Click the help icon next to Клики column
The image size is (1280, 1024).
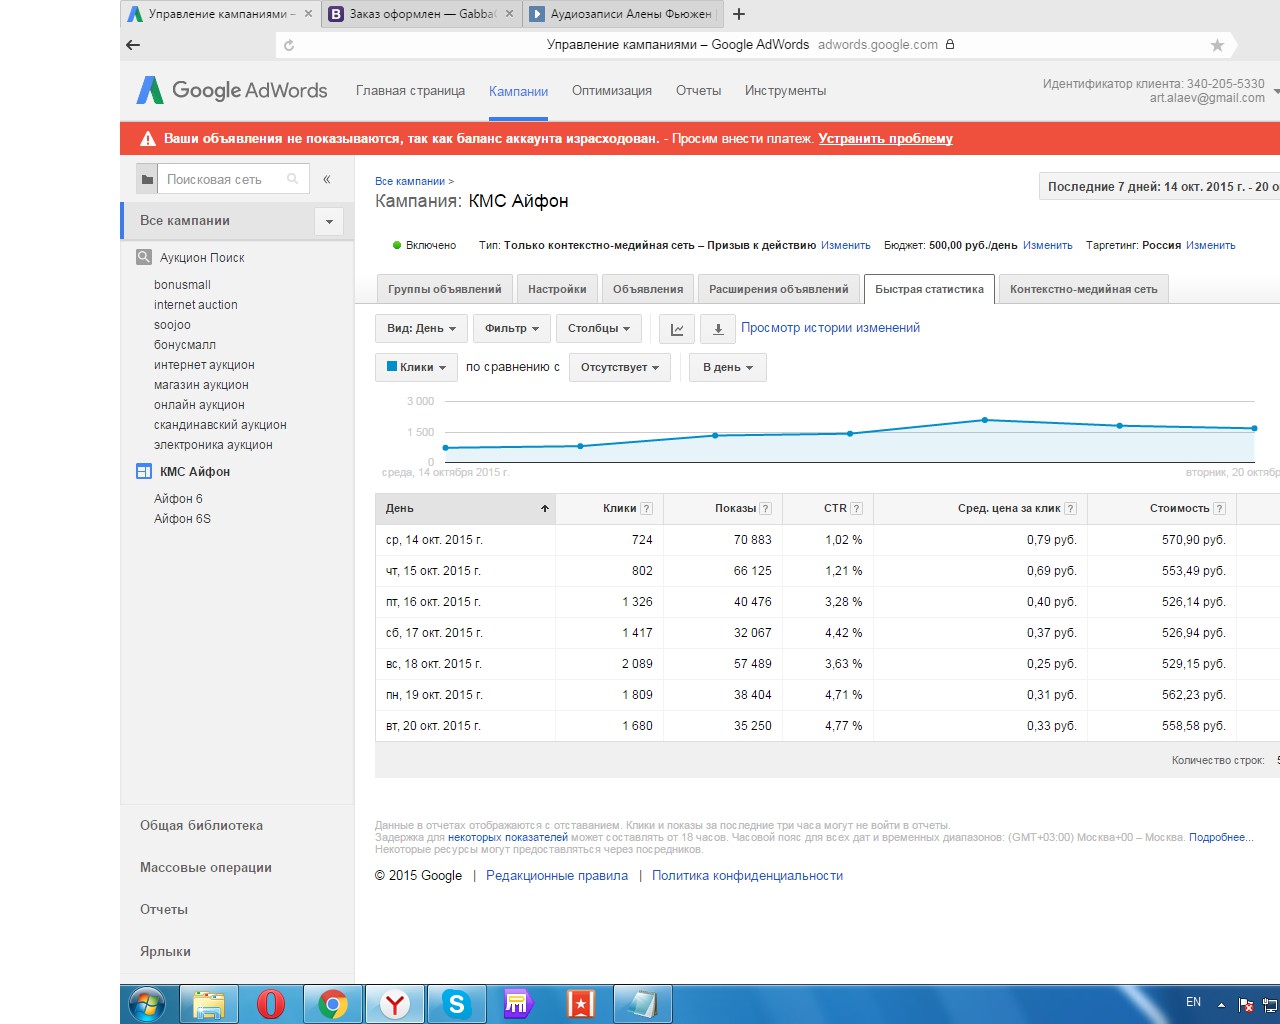(x=647, y=509)
